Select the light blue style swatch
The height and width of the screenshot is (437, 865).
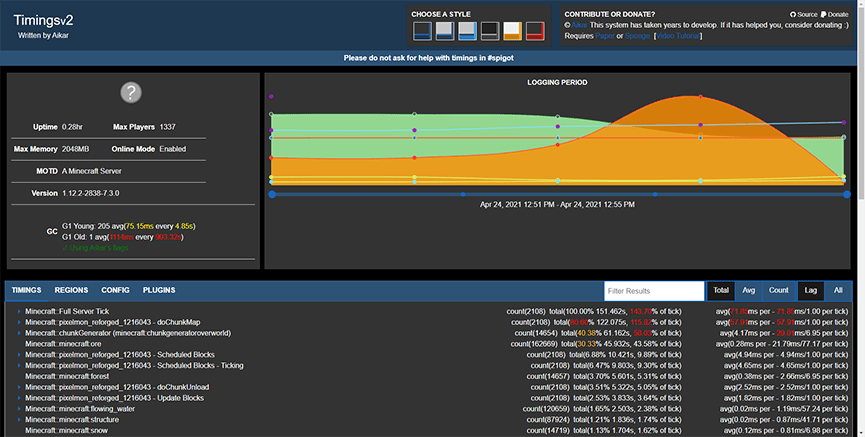[x=467, y=31]
